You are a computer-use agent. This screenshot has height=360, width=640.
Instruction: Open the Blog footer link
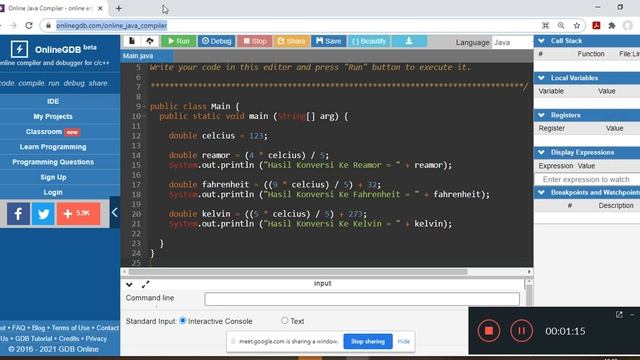(38, 328)
